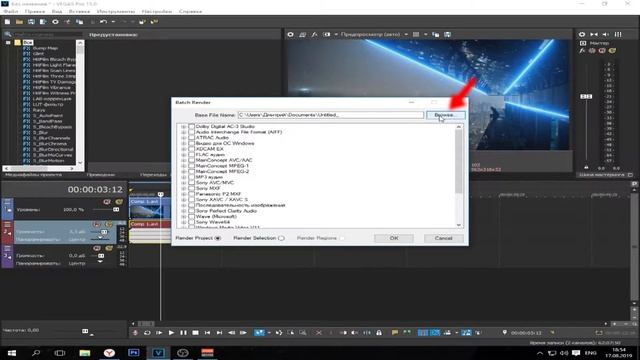Expand the Sony Perfect Clarity Audio node
Viewport: 640px width, 360px height.
(184, 211)
